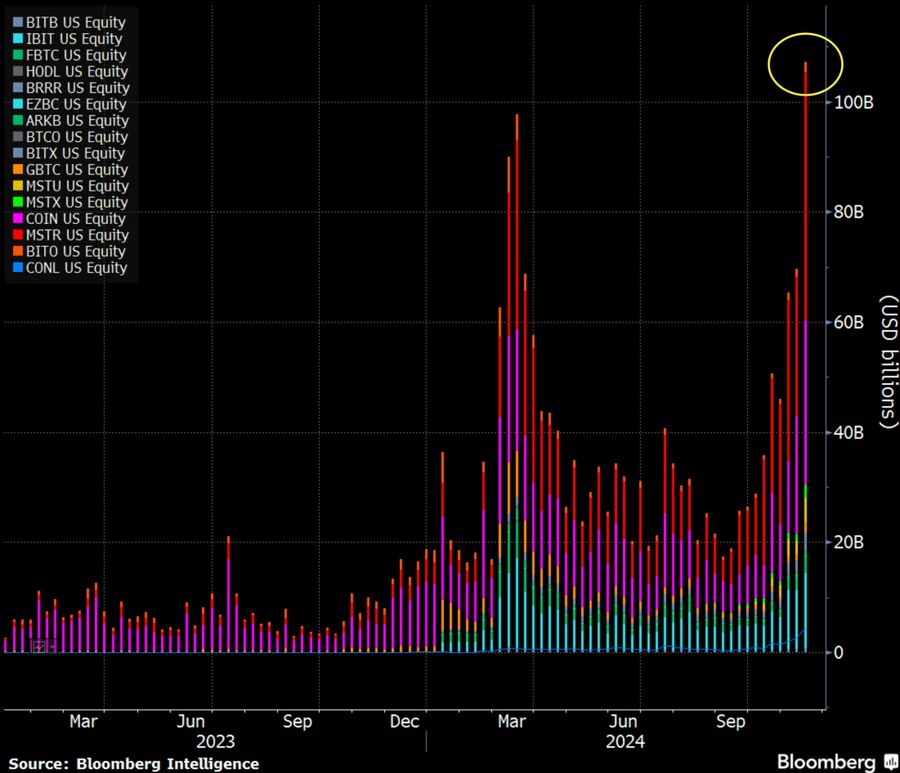Click the 100B label on the y-axis
Image resolution: width=900 pixels, height=773 pixels.
tap(853, 103)
